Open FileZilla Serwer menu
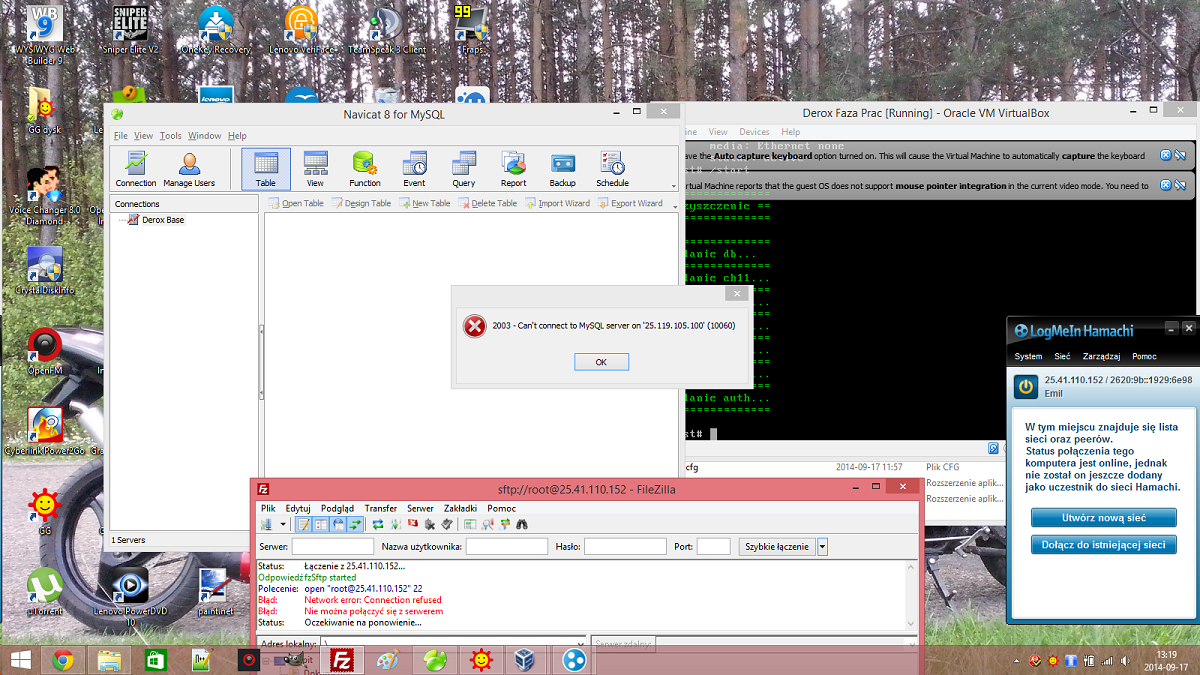The width and height of the screenshot is (1200, 675). pos(420,508)
